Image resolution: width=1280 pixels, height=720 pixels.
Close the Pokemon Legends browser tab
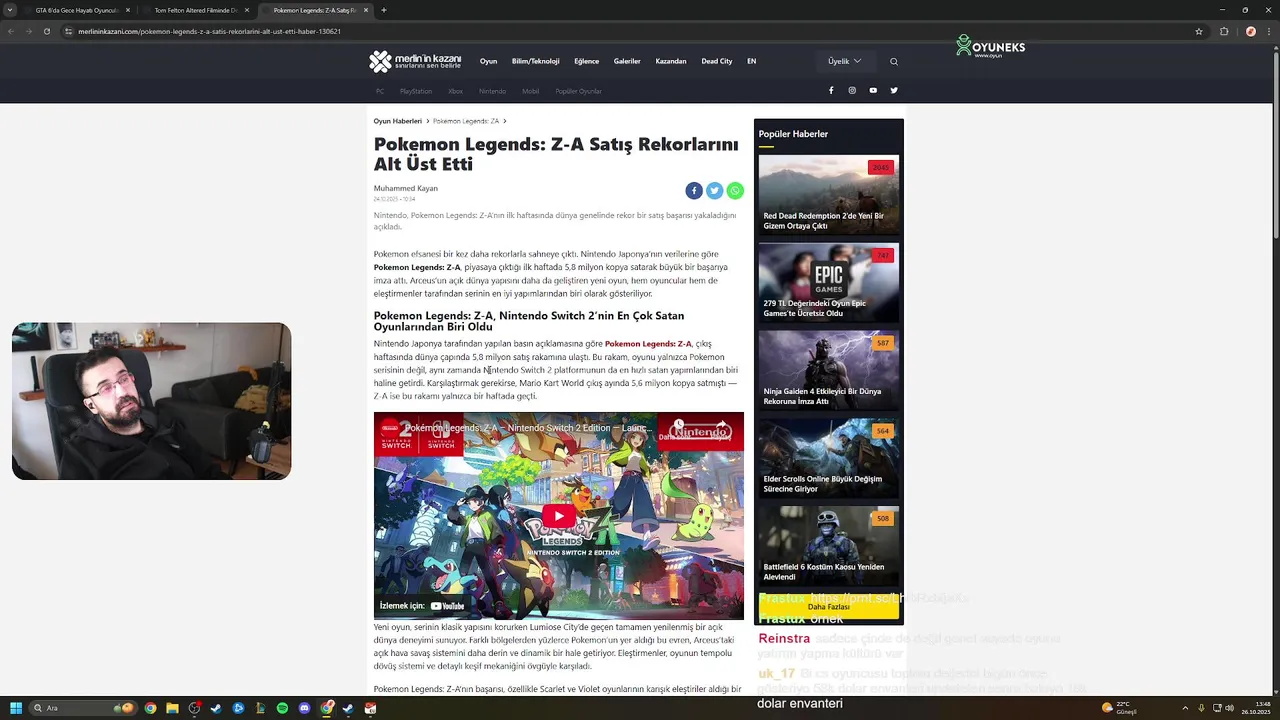click(x=365, y=10)
